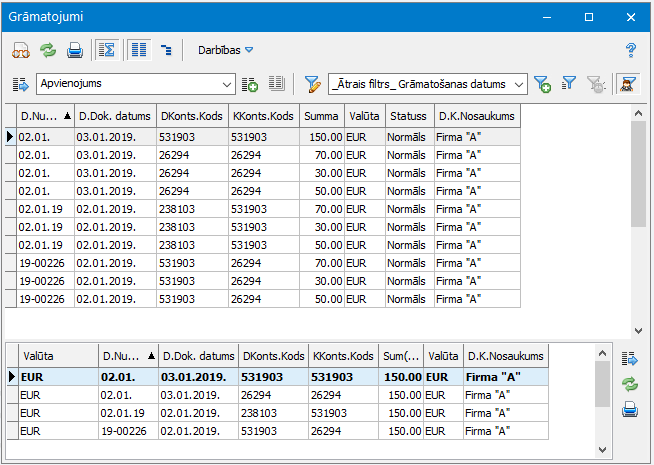Click the KKonts.Kods header in the upper grid
This screenshot has height=465, width=654.
tap(264, 116)
